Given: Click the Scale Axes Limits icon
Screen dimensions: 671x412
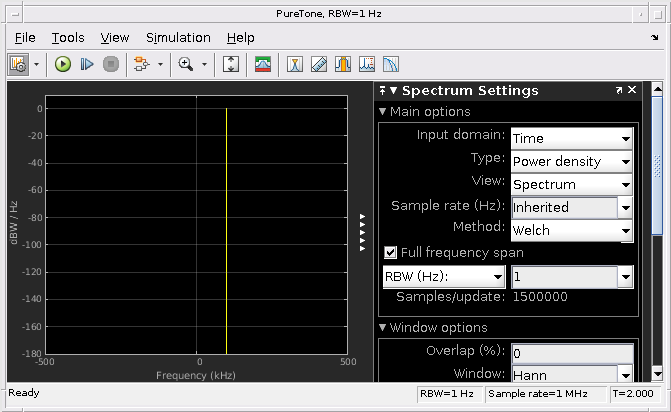Looking at the screenshot, I should click(231, 64).
